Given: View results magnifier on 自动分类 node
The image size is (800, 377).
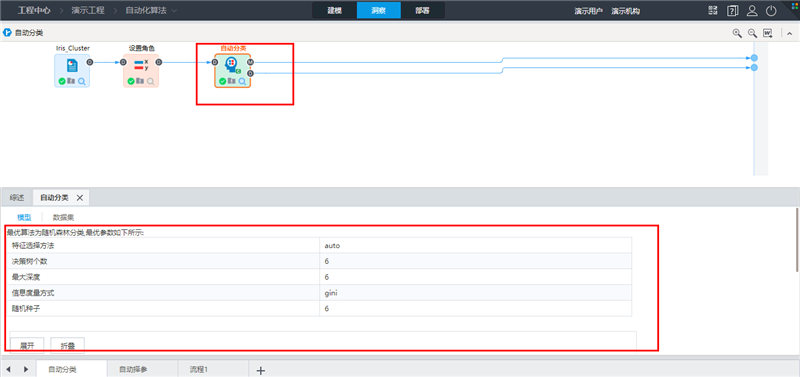Looking at the screenshot, I should coord(243,82).
